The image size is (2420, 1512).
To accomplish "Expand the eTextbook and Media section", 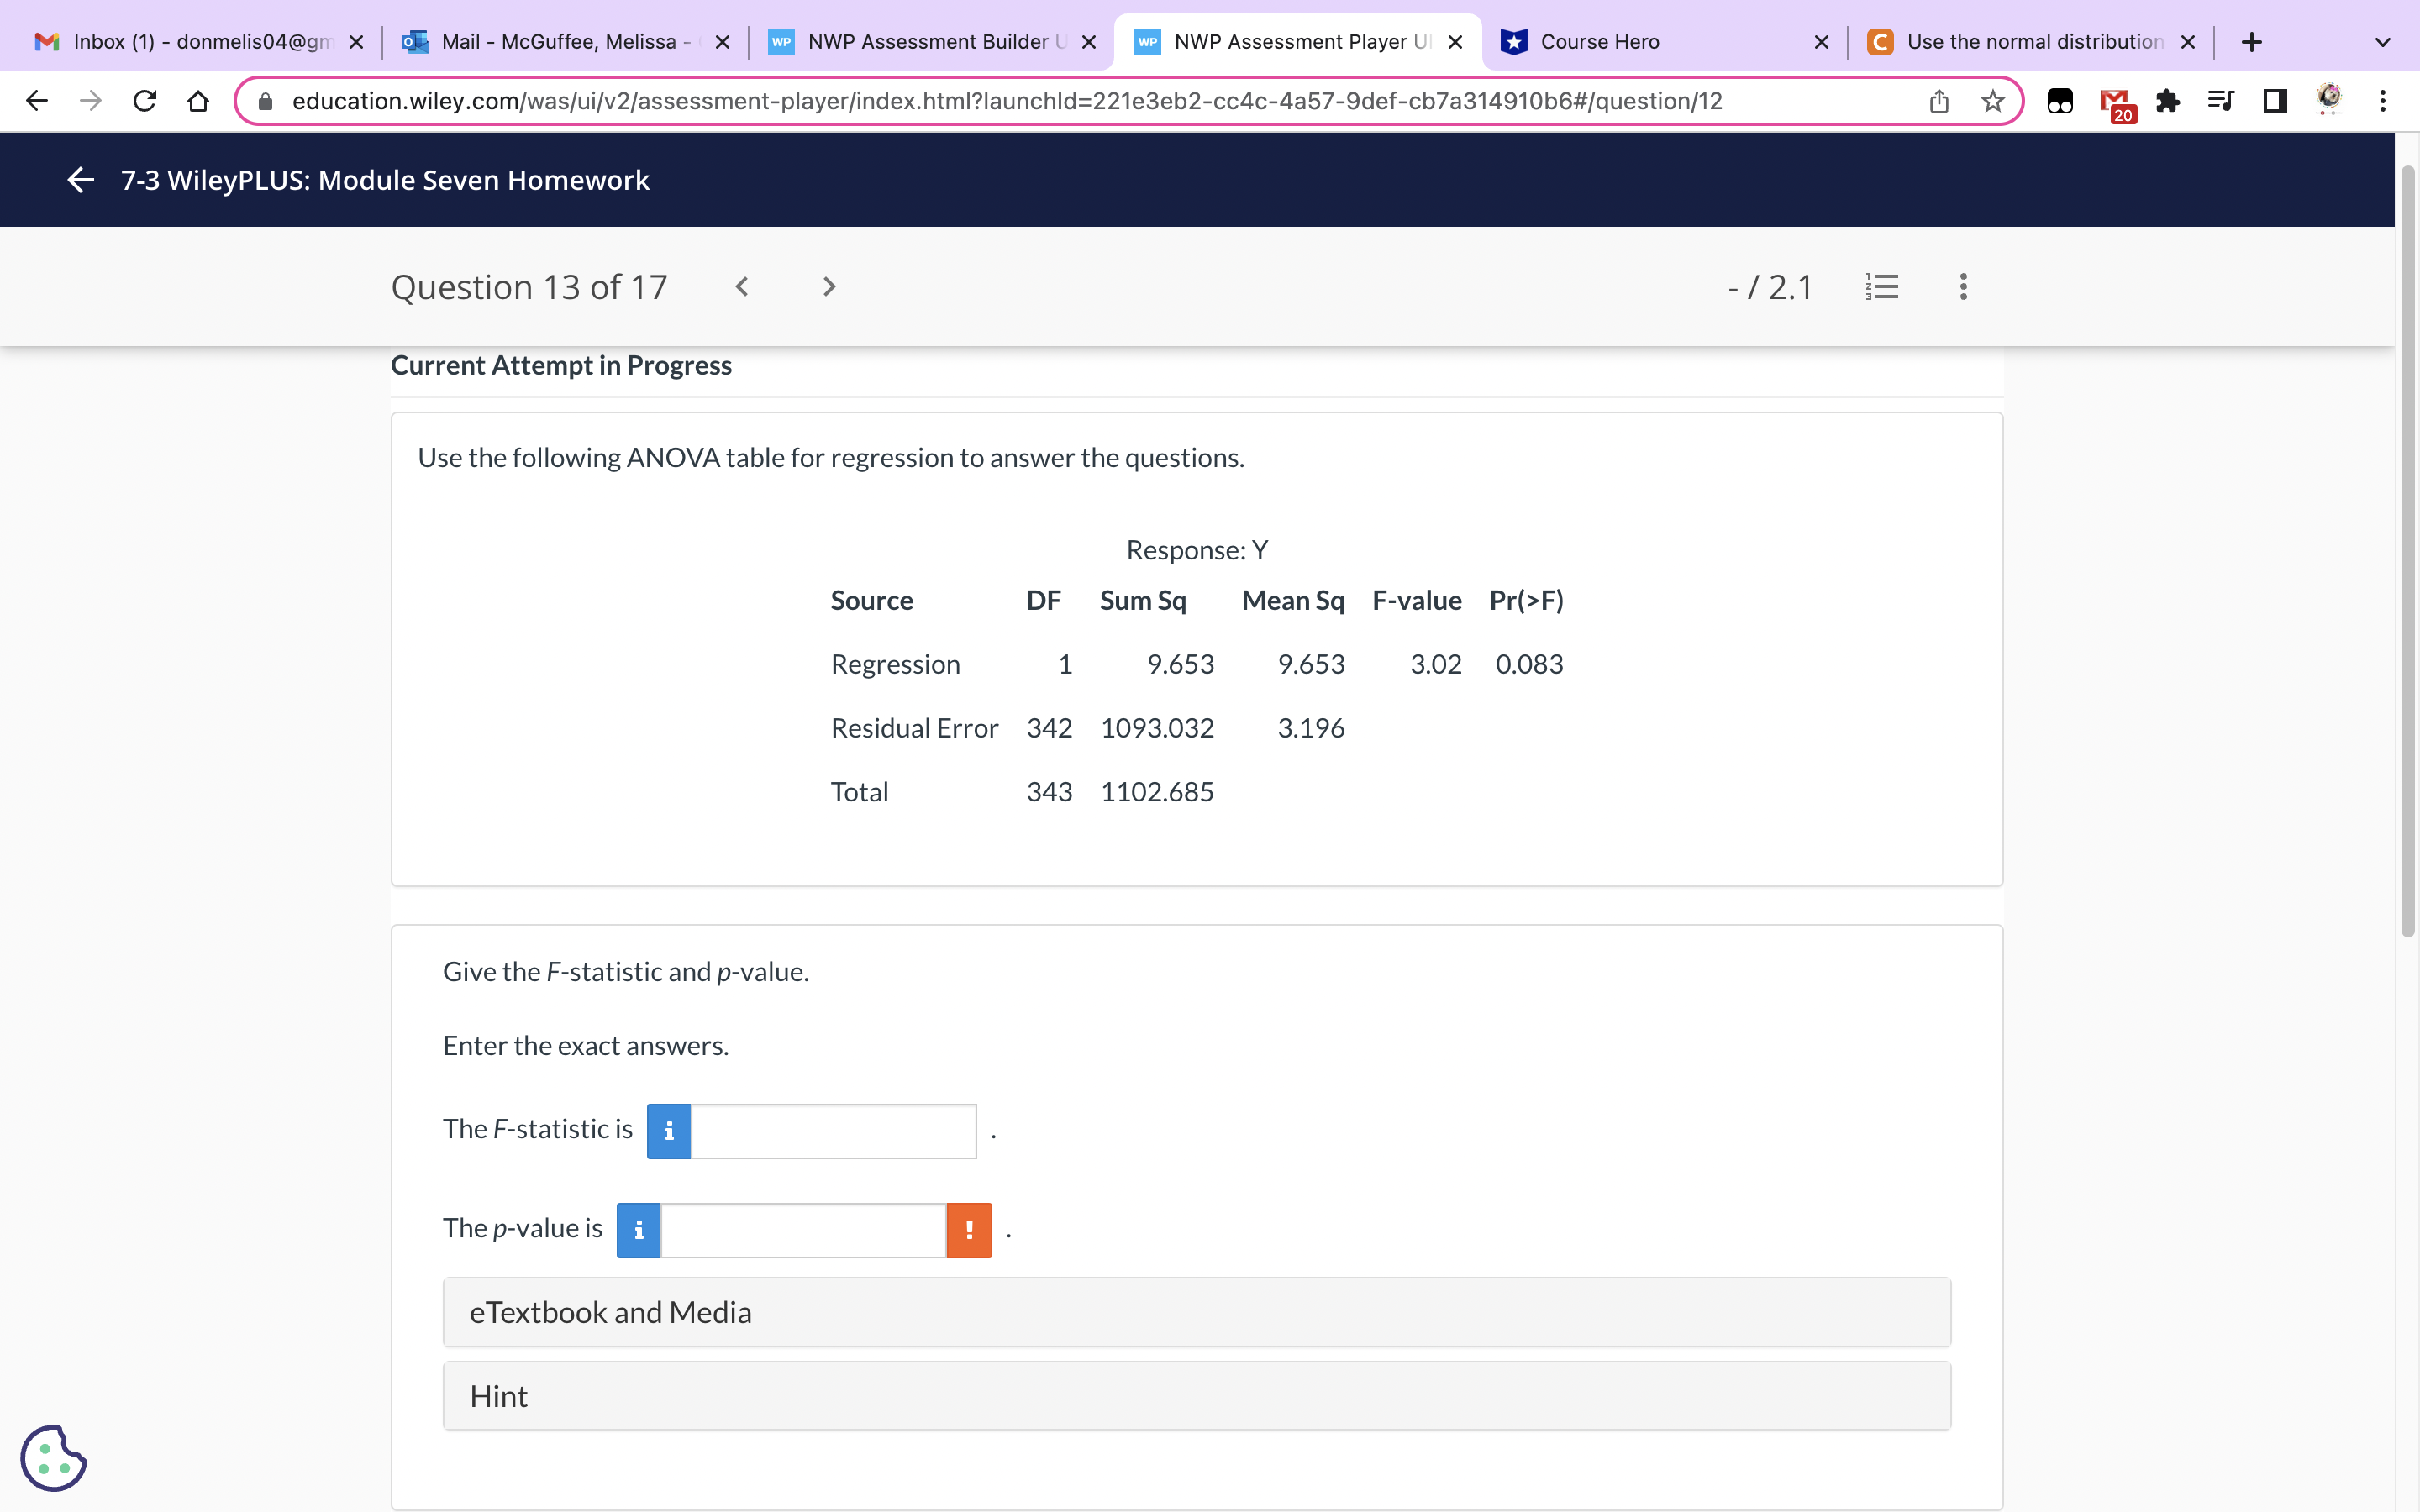I will (1196, 1312).
